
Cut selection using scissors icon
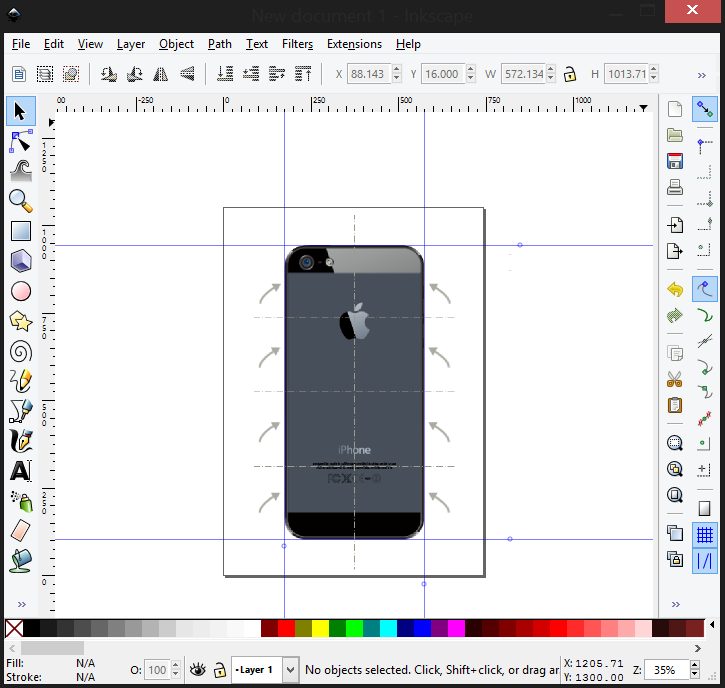click(x=675, y=379)
